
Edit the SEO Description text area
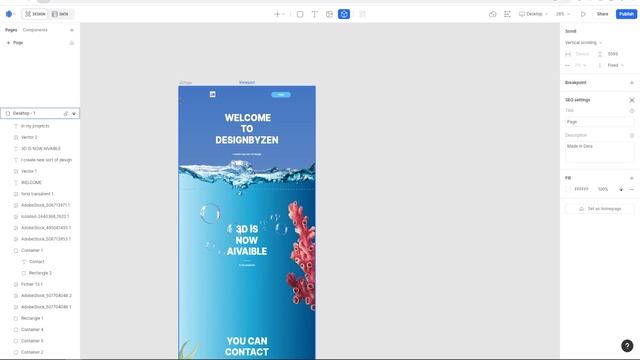600,152
